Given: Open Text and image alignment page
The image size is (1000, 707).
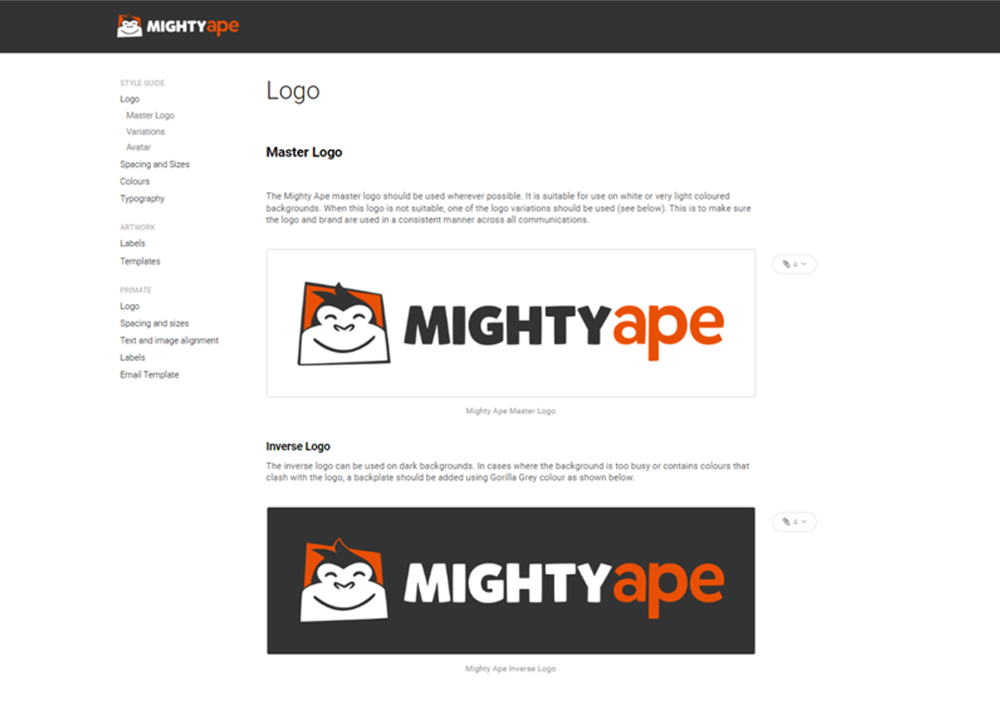Looking at the screenshot, I should 169,340.
